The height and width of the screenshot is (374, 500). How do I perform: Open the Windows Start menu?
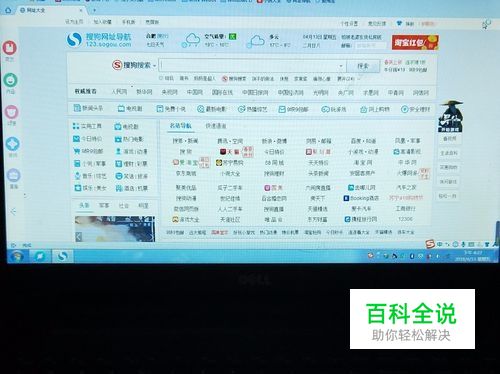click(x=17, y=256)
